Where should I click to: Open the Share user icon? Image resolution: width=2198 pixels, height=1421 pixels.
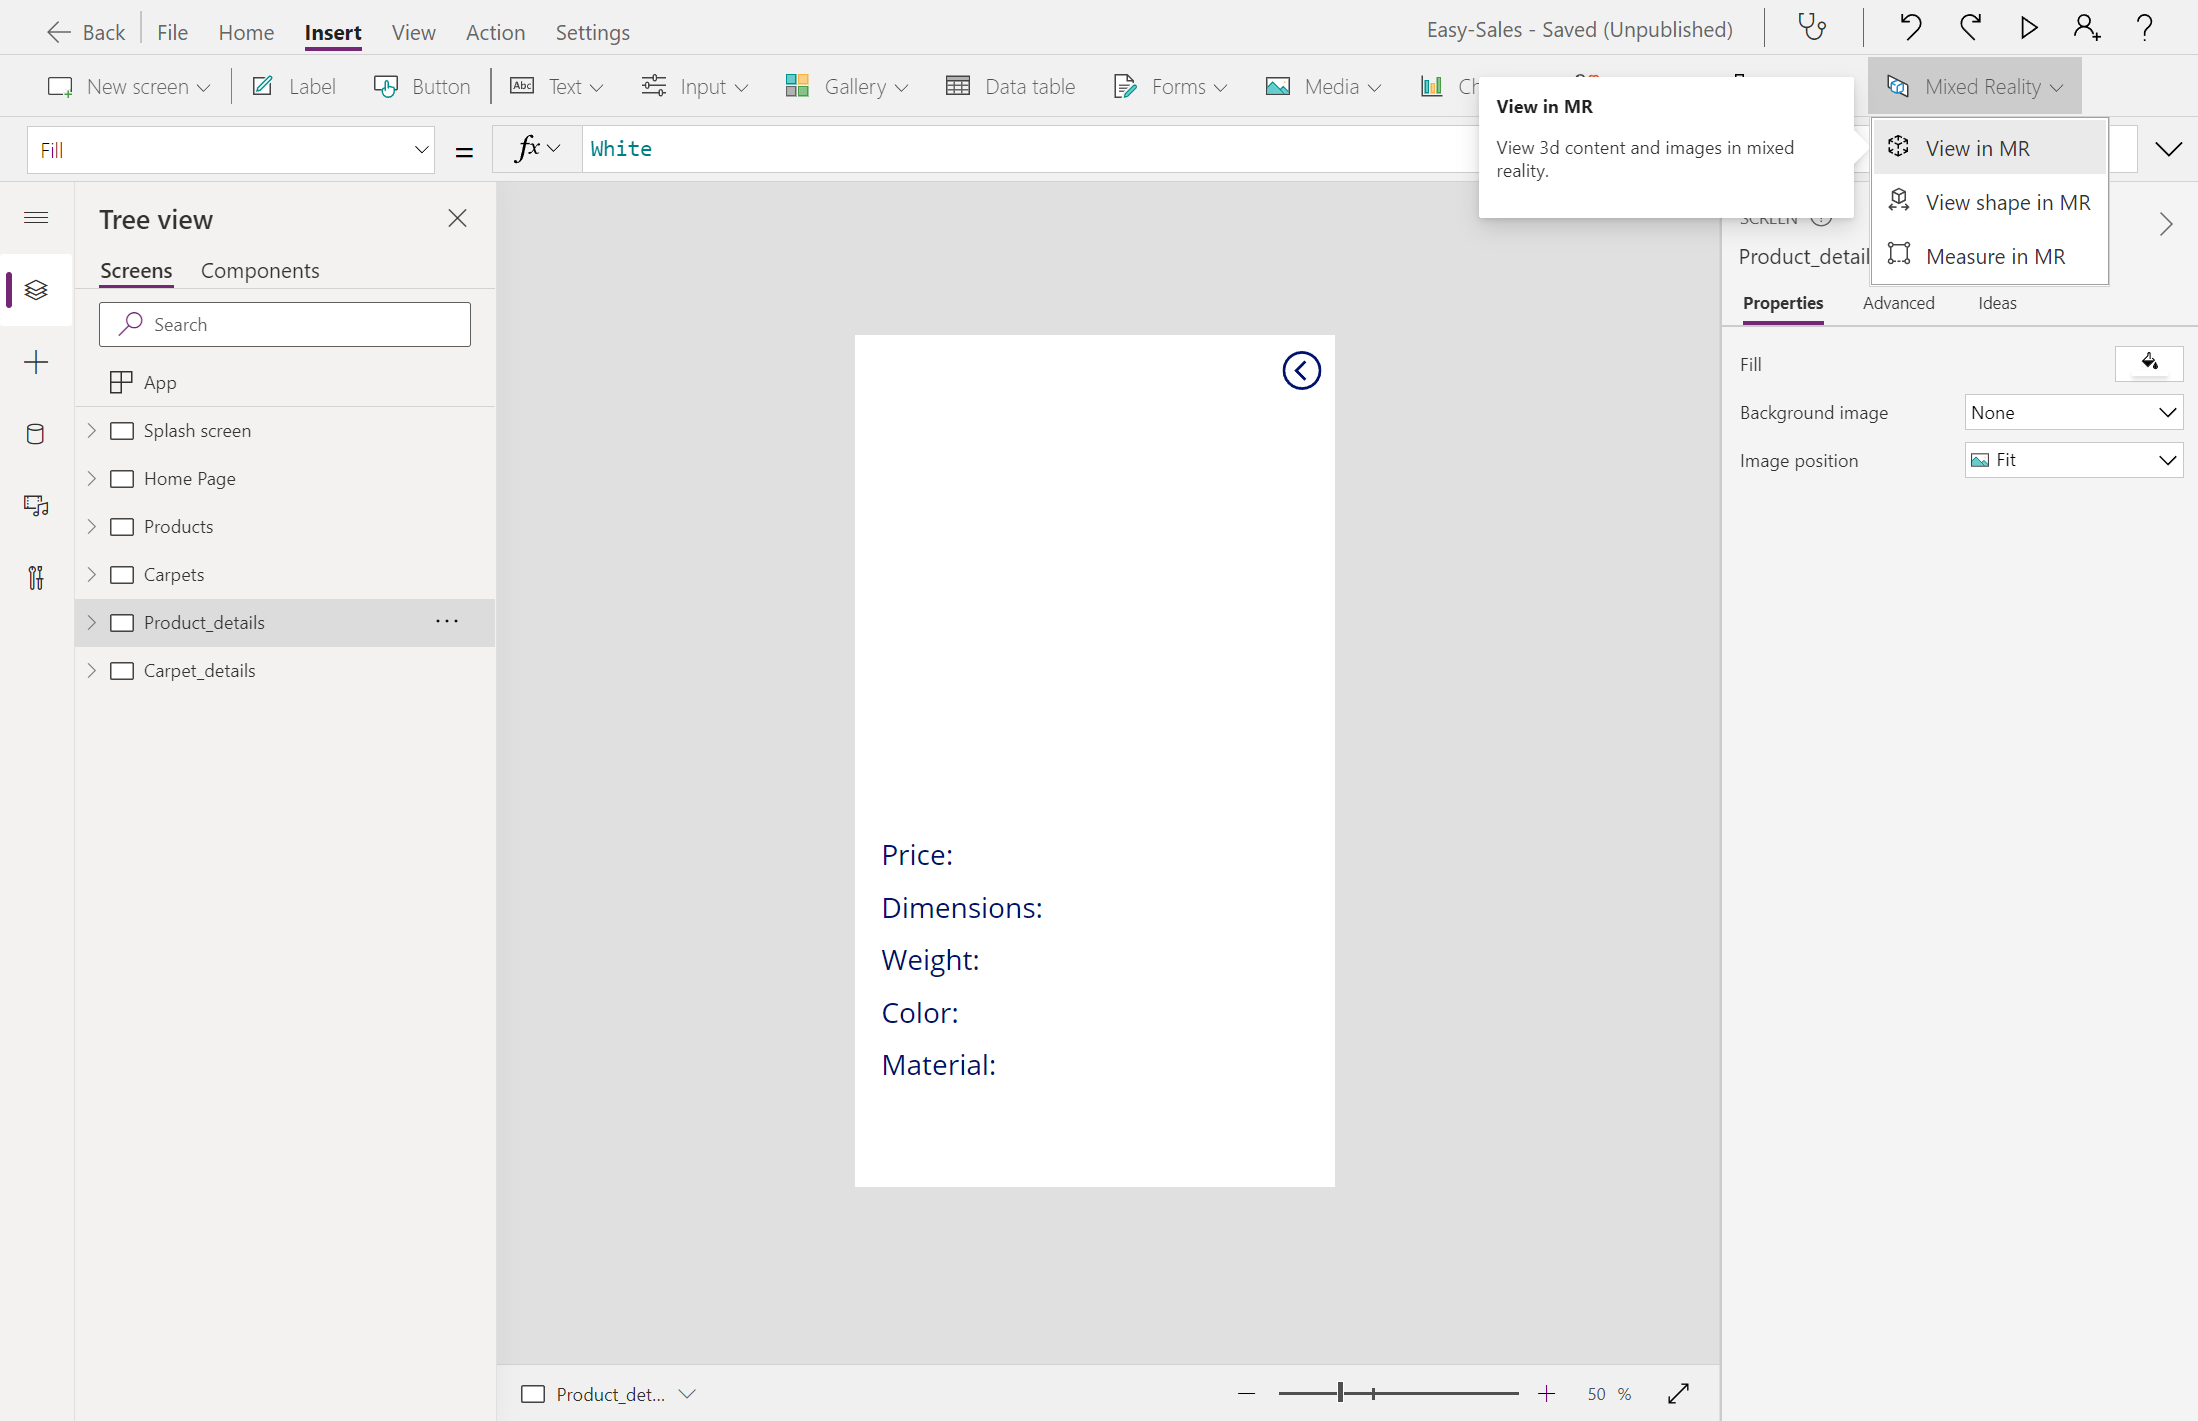[2085, 27]
